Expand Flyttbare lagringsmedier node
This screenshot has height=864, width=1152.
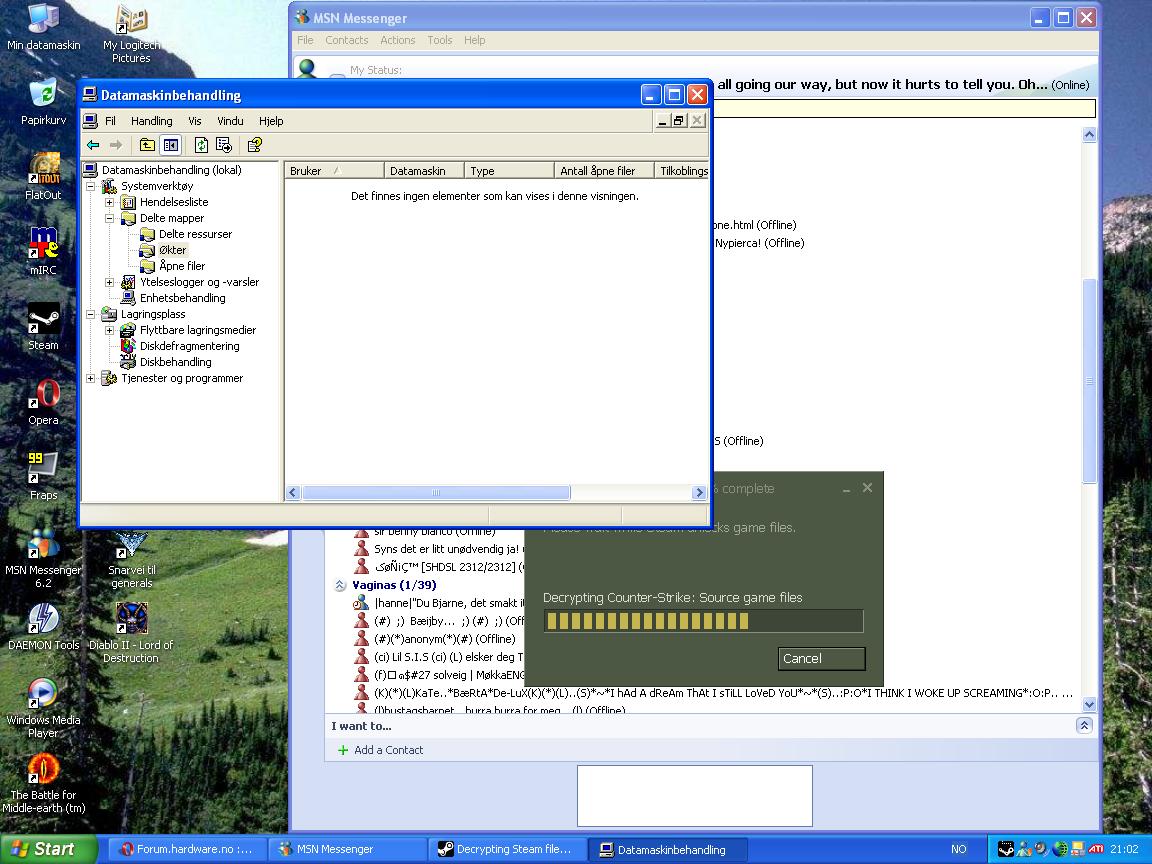(x=109, y=331)
